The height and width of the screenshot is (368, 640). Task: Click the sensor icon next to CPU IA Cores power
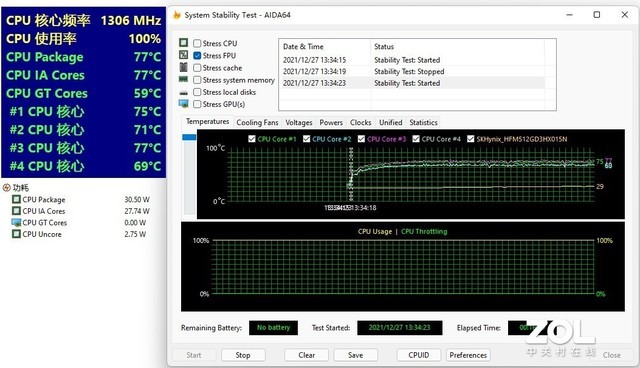(16, 211)
